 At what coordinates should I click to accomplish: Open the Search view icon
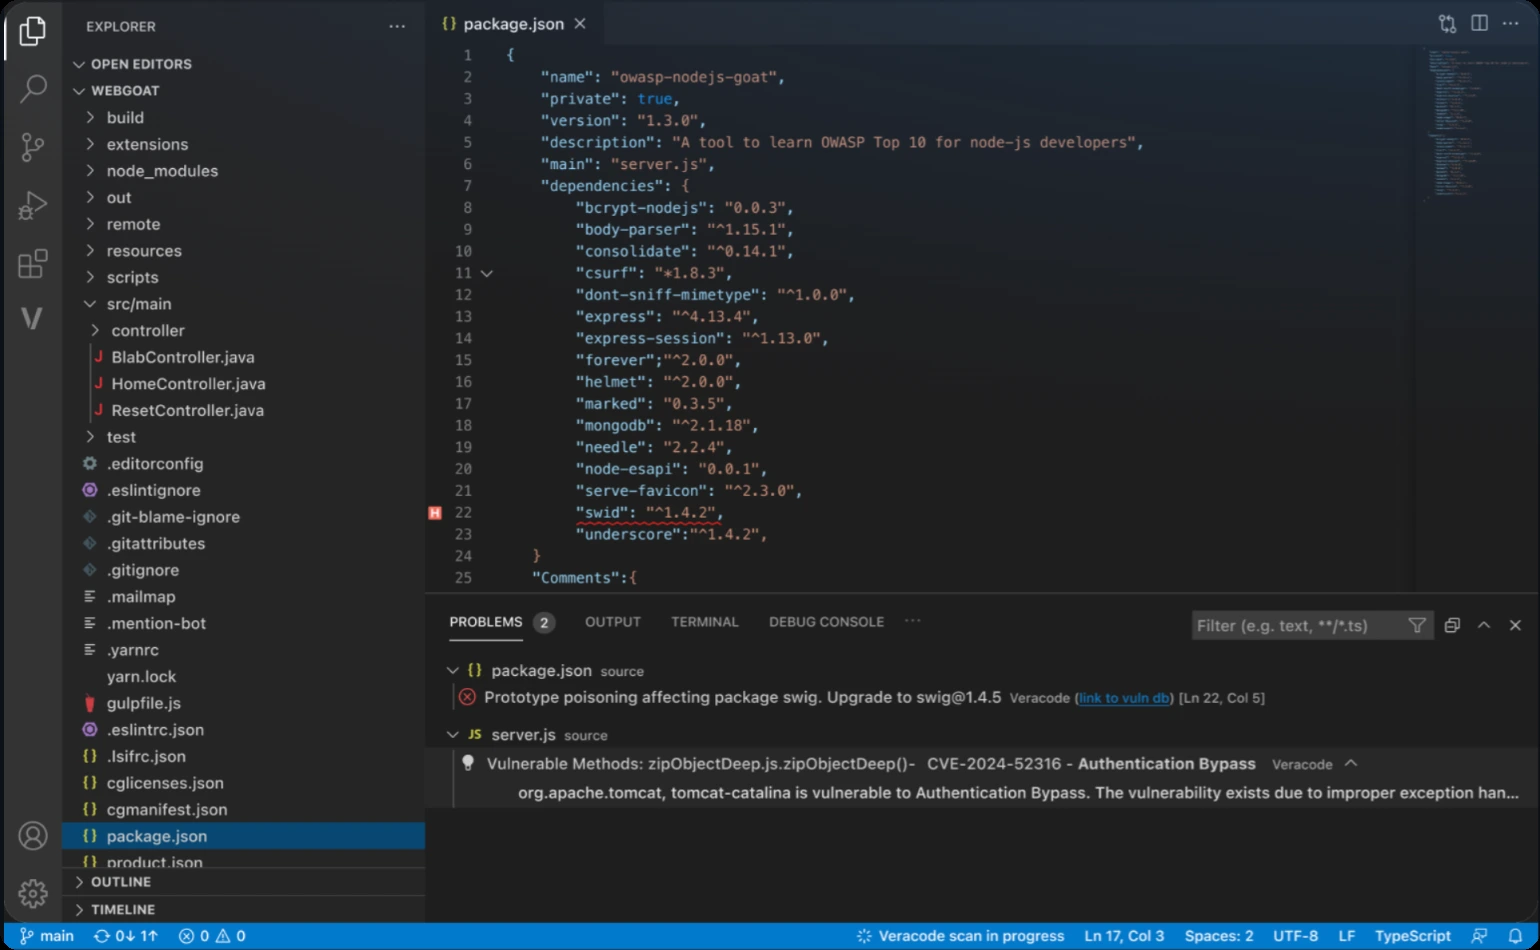(32, 89)
